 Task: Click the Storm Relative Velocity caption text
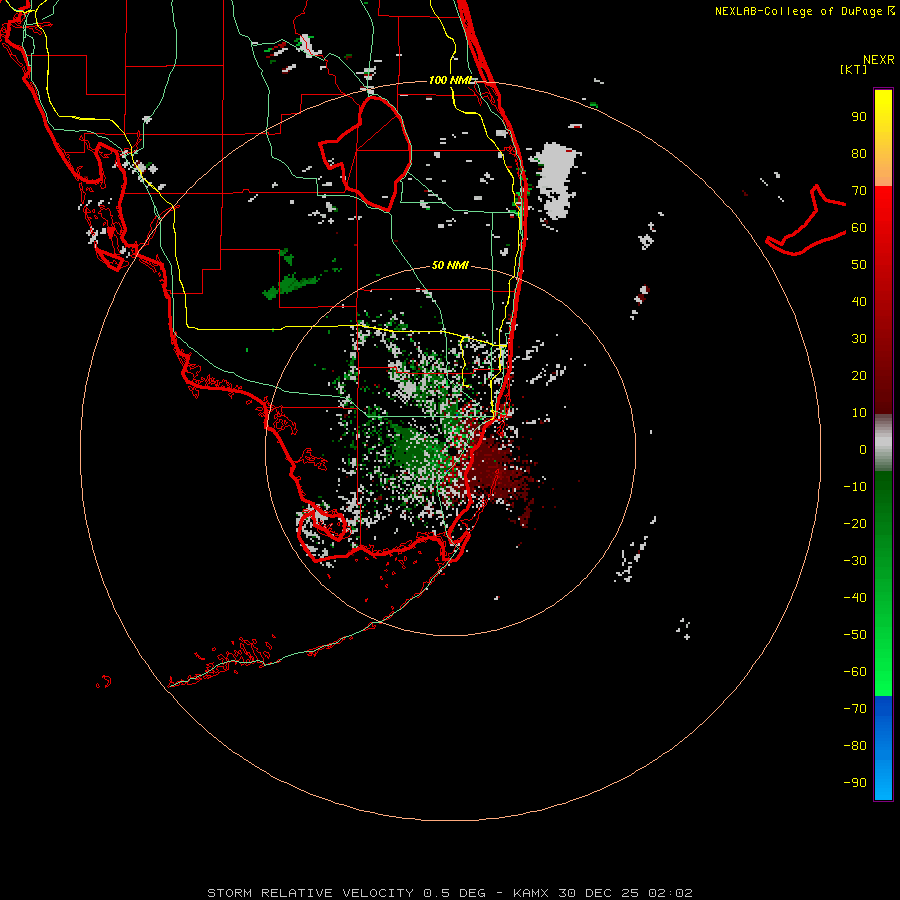pos(449,893)
